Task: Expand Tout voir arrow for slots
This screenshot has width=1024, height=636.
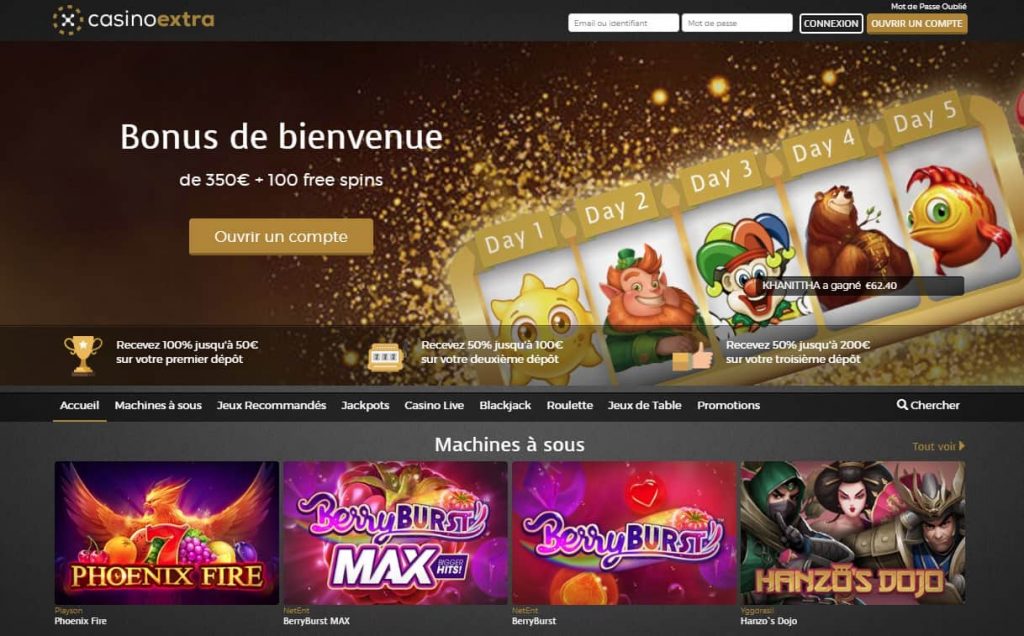Action: [961, 446]
